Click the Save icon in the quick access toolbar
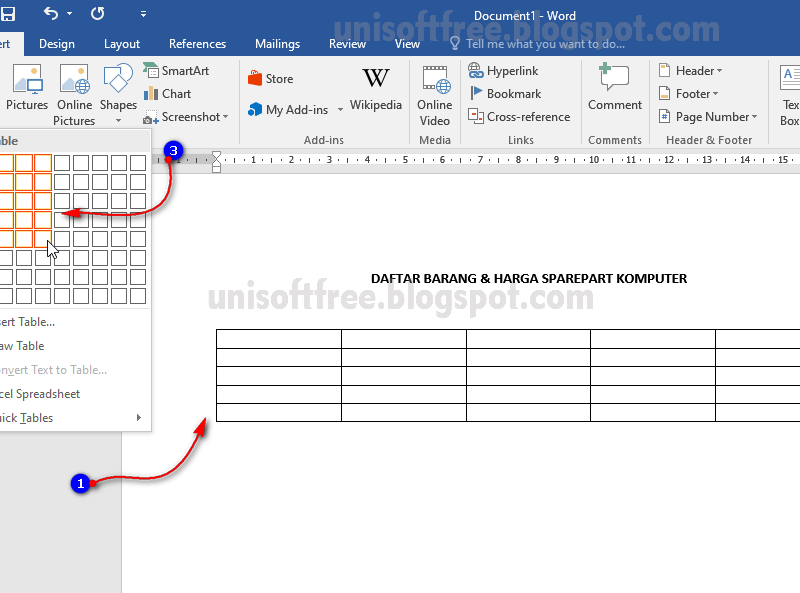800x593 pixels. (x=8, y=13)
